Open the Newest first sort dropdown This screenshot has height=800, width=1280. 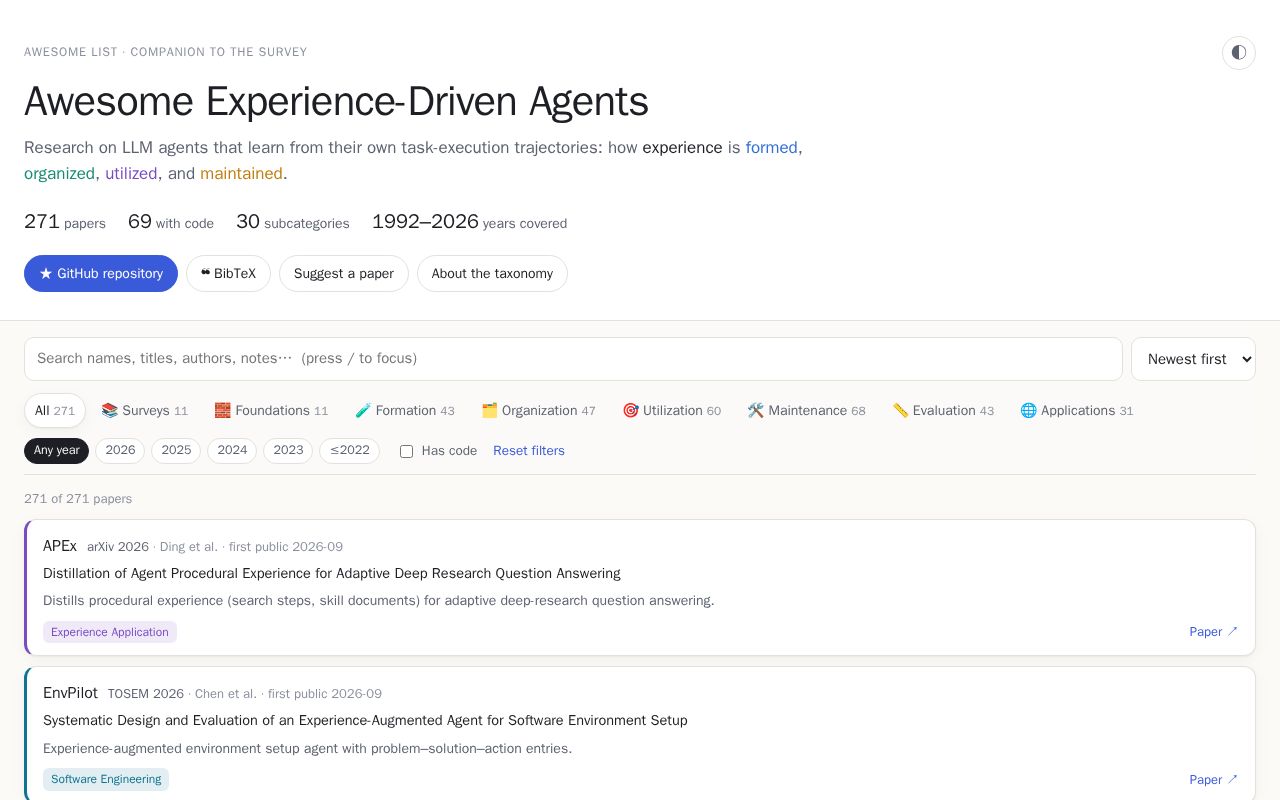pyautogui.click(x=1193, y=359)
